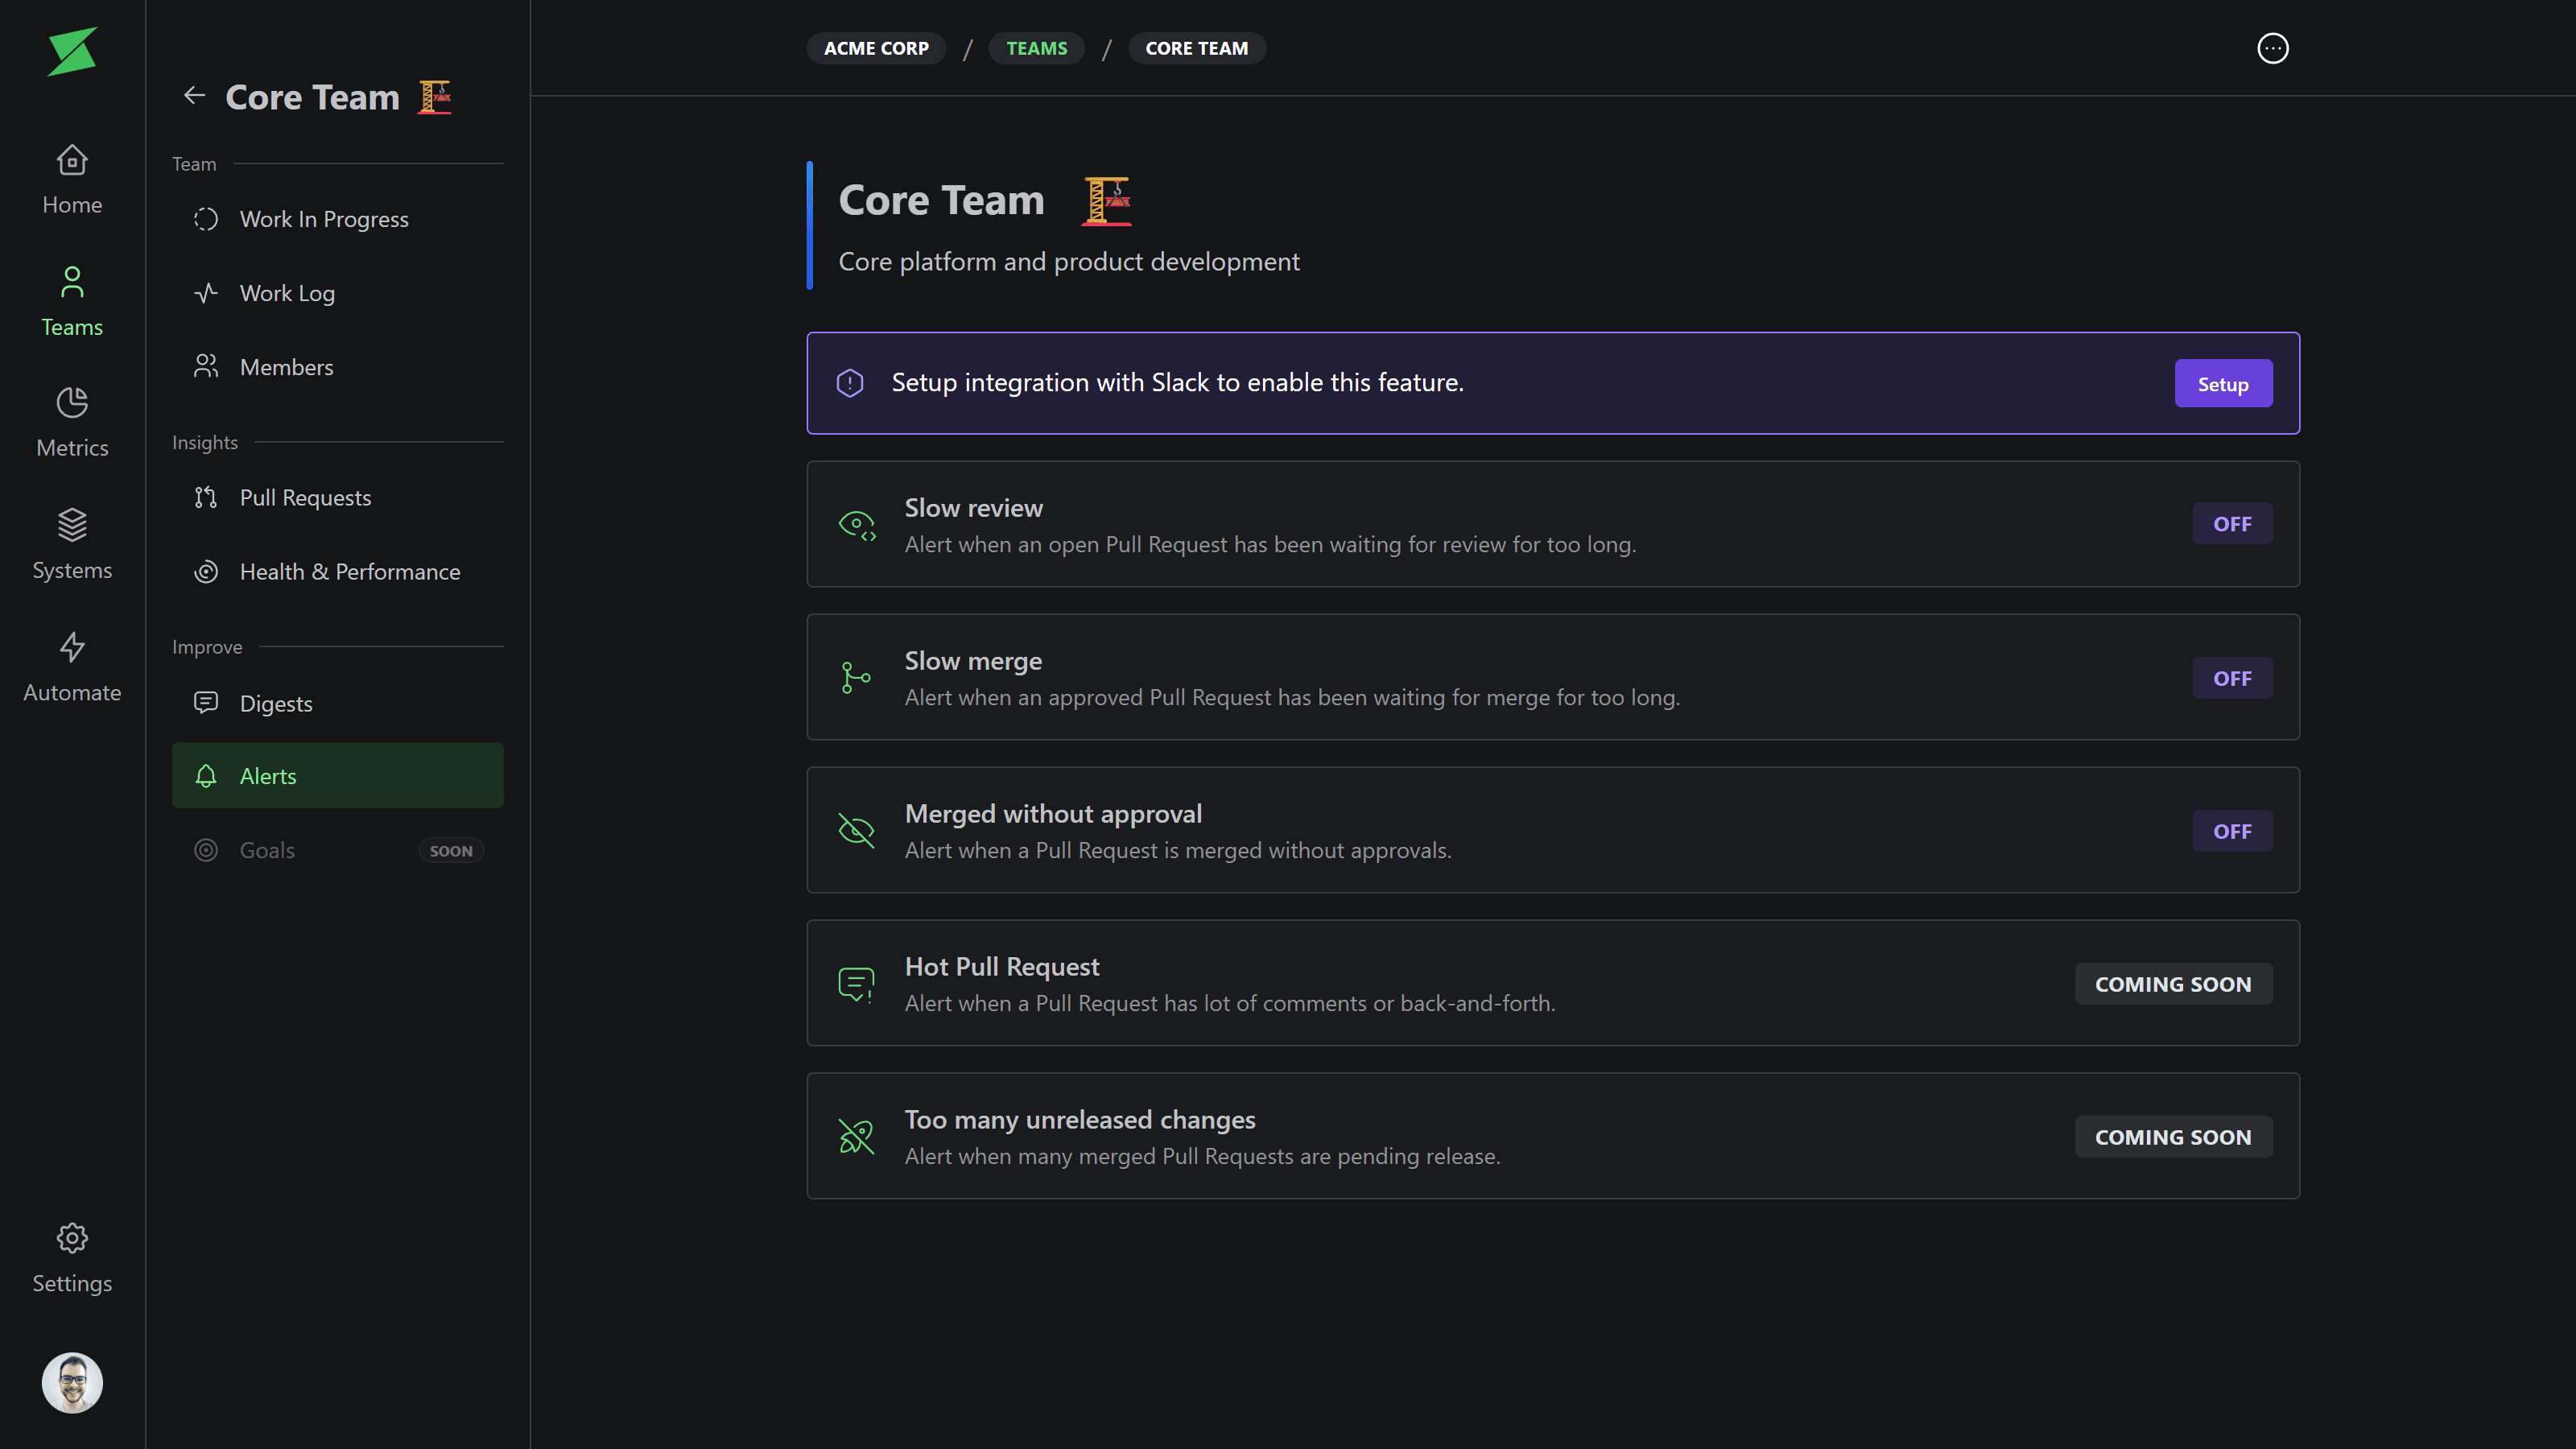
Task: Open the Metrics pie chart icon
Action: click(x=72, y=403)
